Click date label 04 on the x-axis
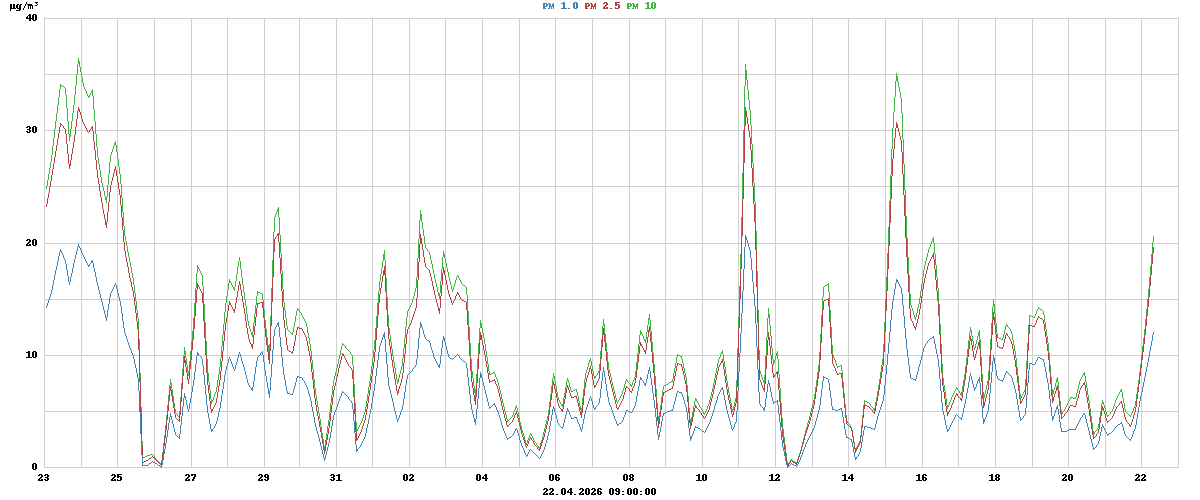 (x=482, y=478)
